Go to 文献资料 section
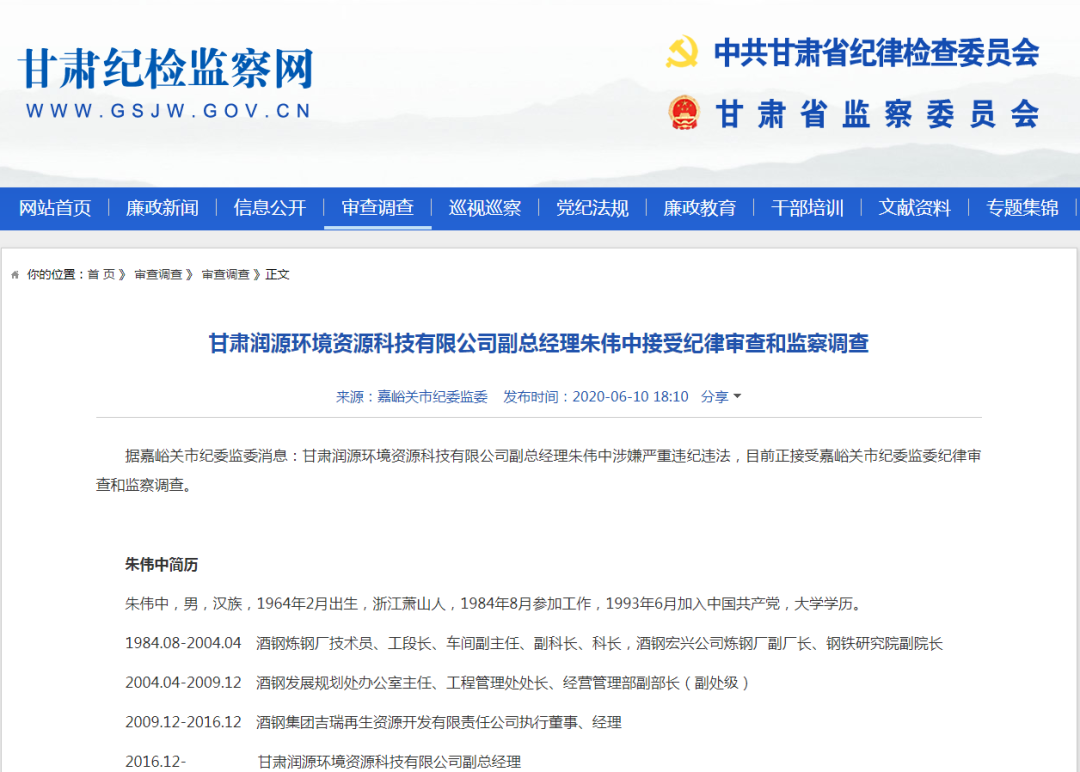This screenshot has height=772, width=1080. click(915, 208)
